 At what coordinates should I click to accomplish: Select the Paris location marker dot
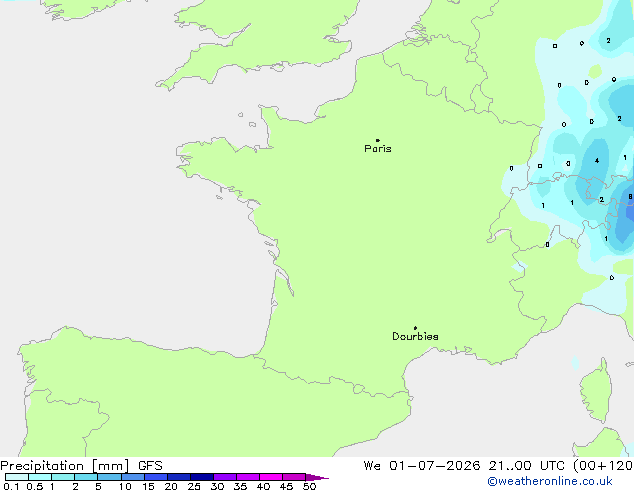tap(378, 140)
